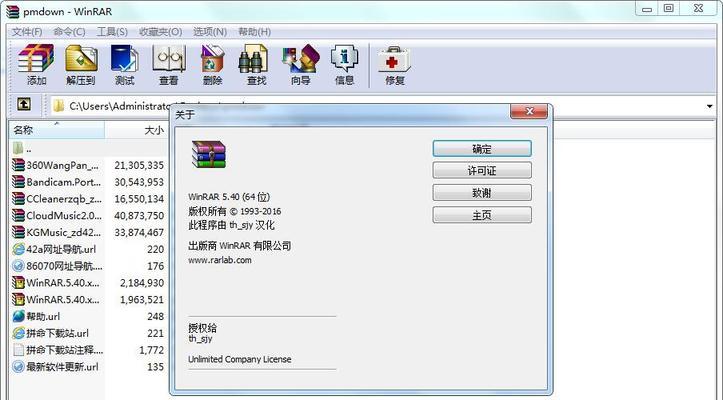Click the icon of 86070网址导航 shortcut
The height and width of the screenshot is (400, 723).
coord(18,266)
